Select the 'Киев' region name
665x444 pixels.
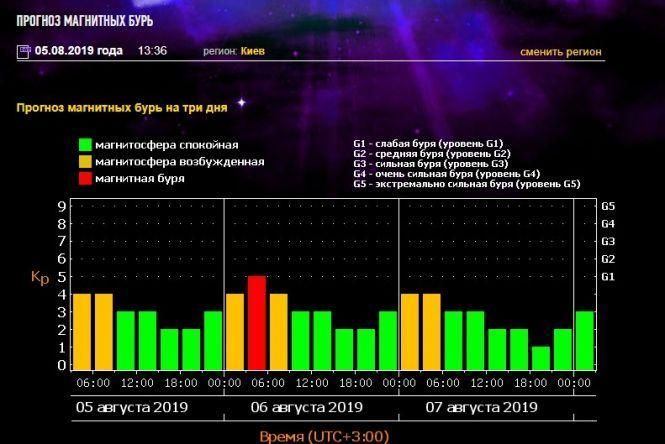(x=254, y=51)
